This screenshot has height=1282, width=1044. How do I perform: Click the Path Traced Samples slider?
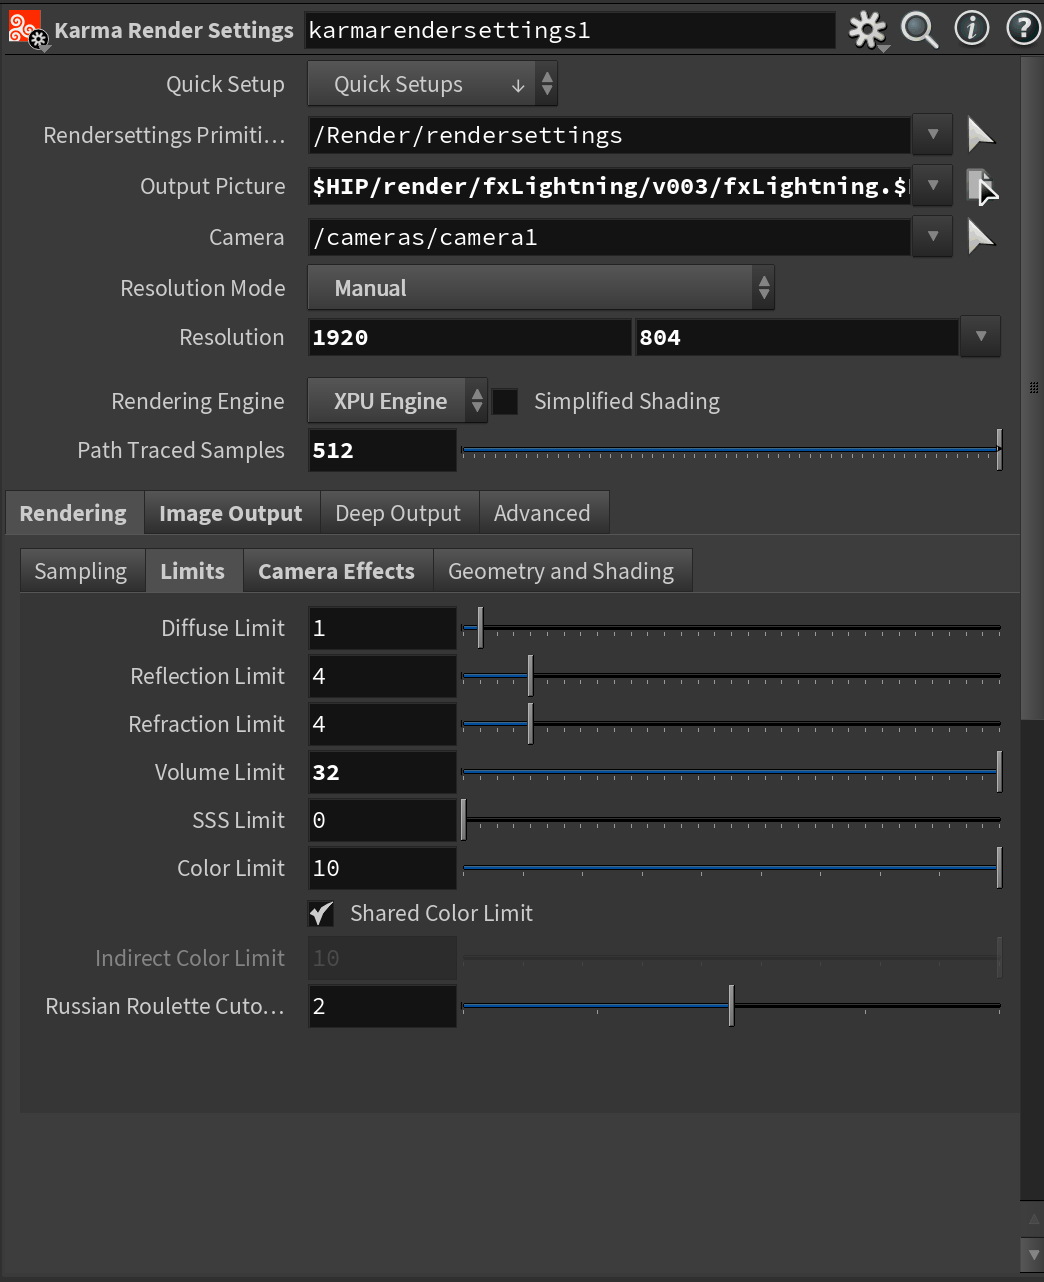[x=731, y=450]
